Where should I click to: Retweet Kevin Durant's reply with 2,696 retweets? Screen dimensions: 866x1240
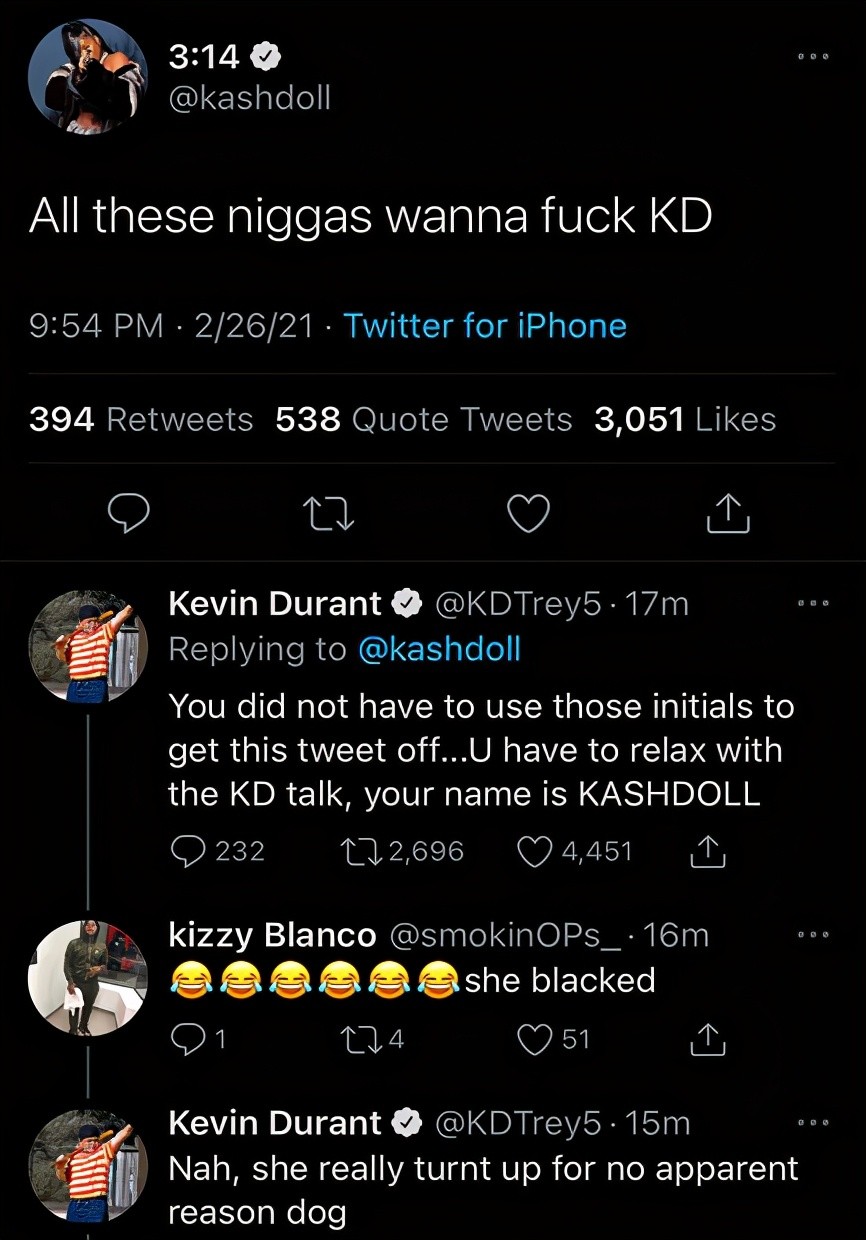pyautogui.click(x=358, y=851)
